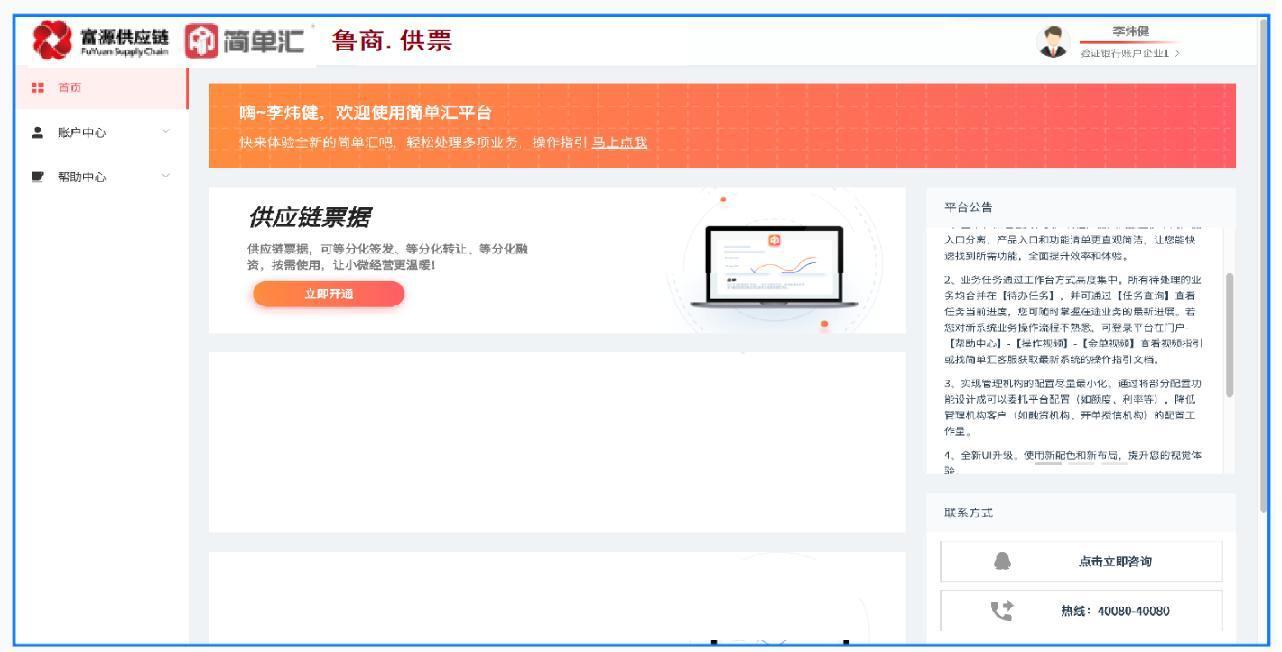Click the user avatar in header

pos(1056,40)
